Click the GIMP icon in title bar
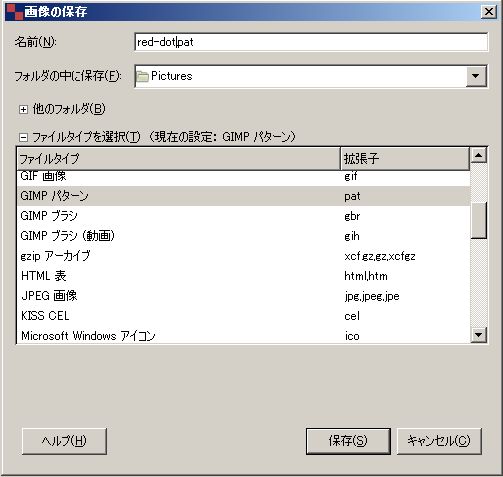The image size is (503, 477). click(x=15, y=12)
